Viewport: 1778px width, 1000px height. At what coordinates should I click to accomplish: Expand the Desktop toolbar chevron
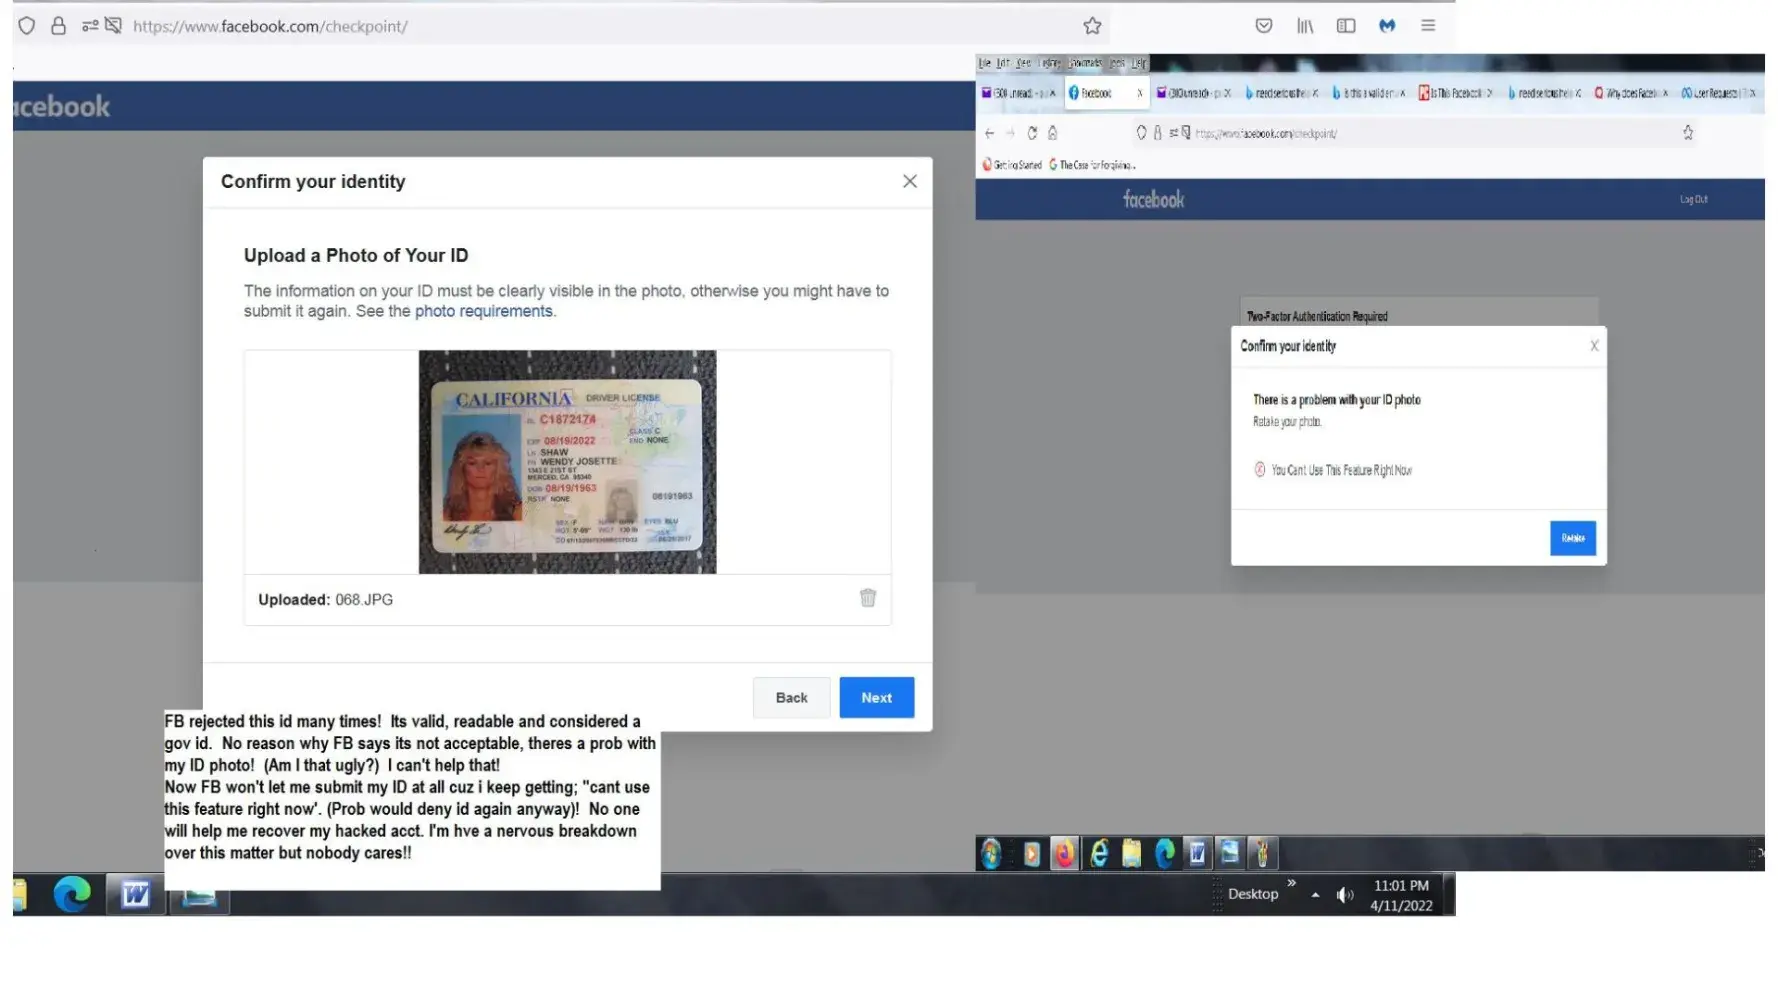[x=1291, y=883]
